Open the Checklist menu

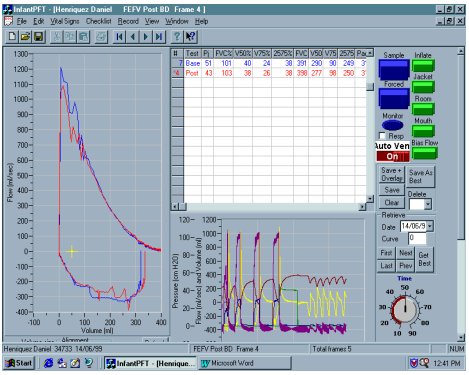point(99,21)
